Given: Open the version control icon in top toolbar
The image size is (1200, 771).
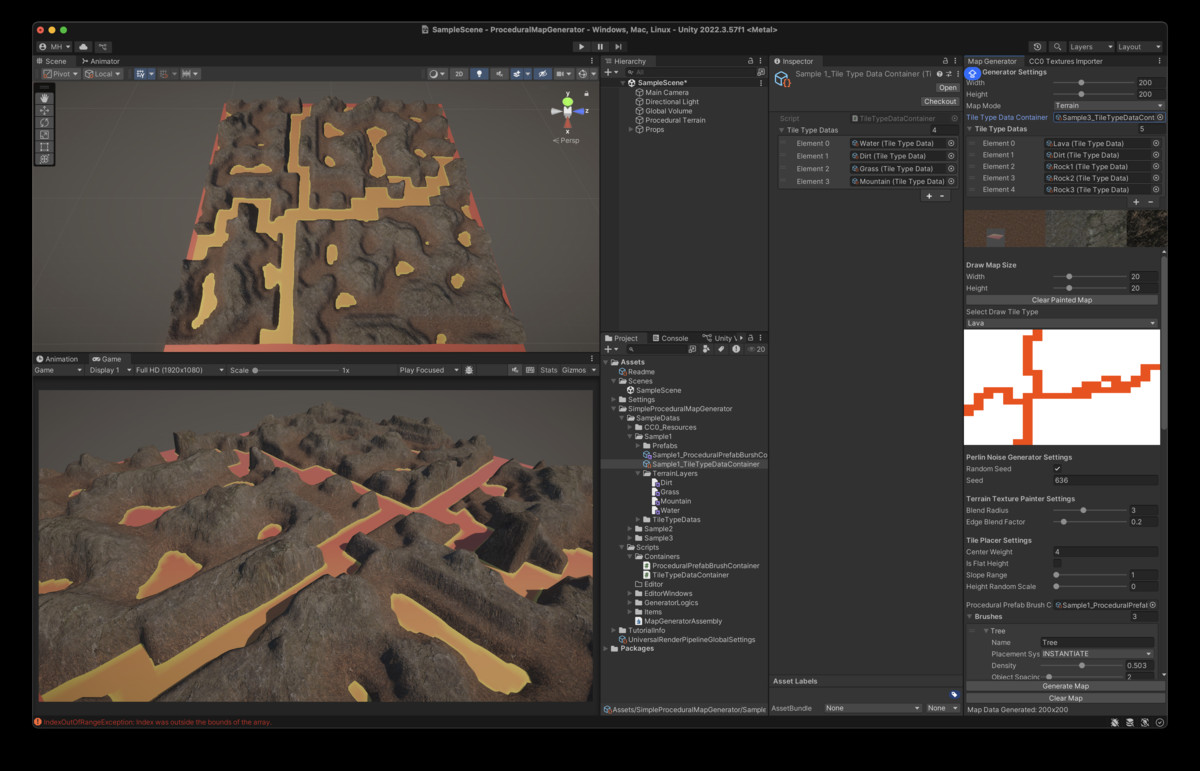Looking at the screenshot, I should [103, 47].
